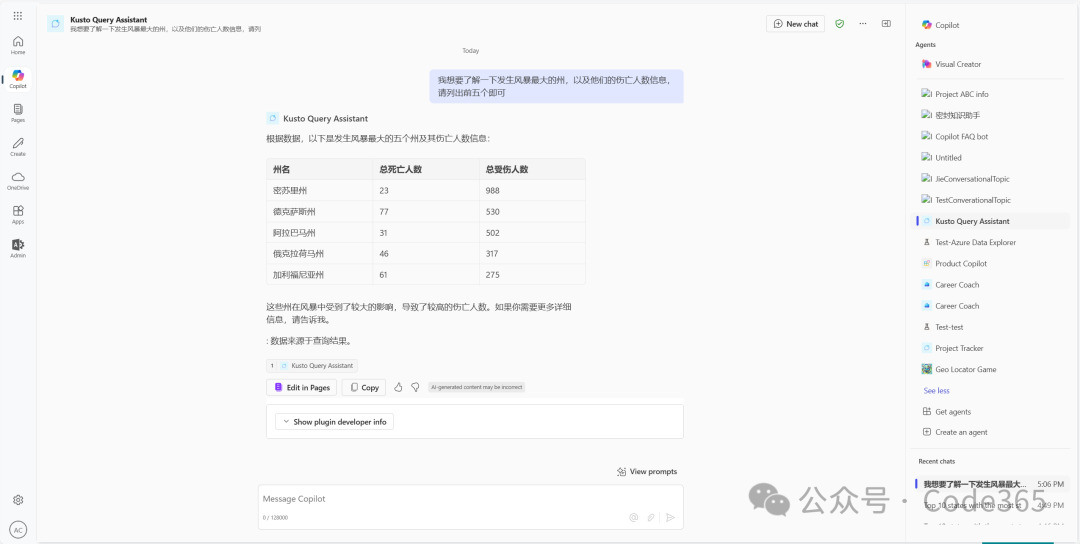Open OneDrive from the left rail
1080x544 pixels.
tap(18, 180)
